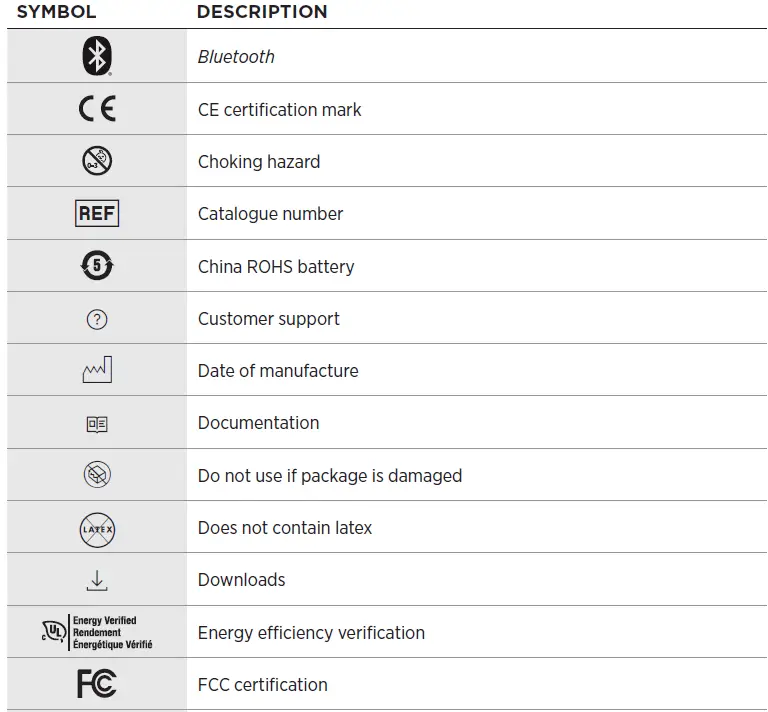Select the "Bluetooth" description text

pos(236,57)
